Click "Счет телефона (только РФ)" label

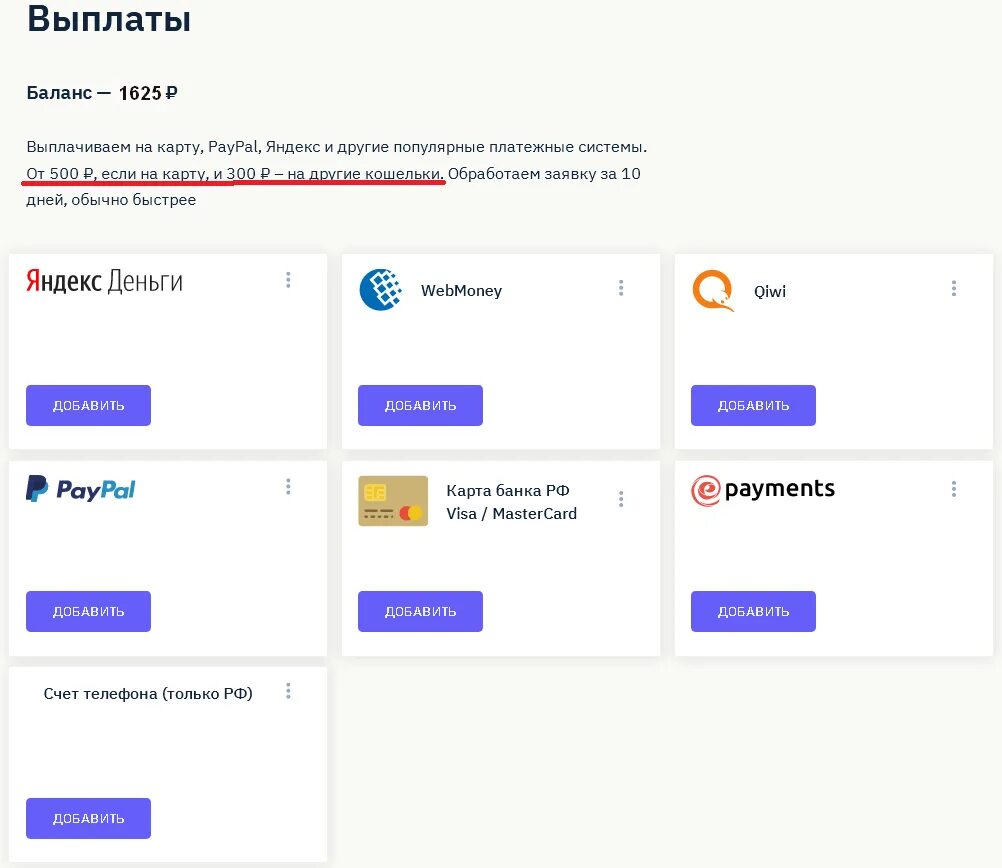tap(148, 694)
